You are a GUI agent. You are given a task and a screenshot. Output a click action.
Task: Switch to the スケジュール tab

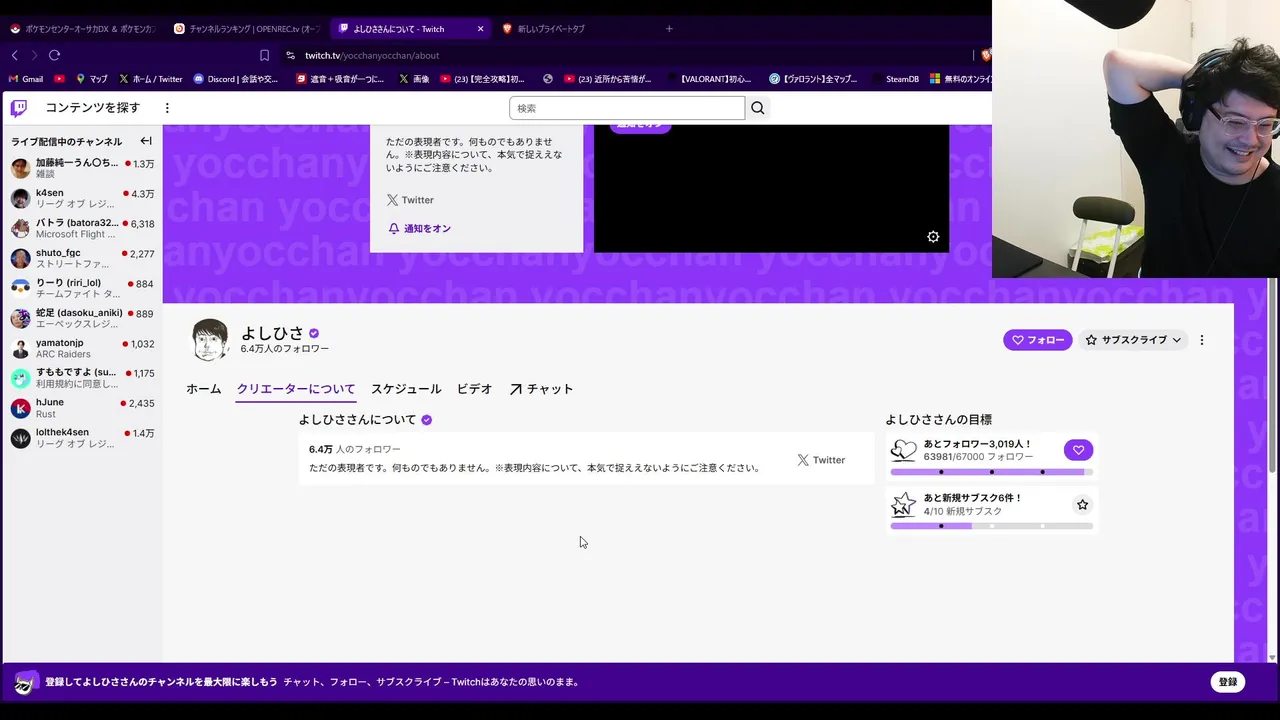click(406, 389)
